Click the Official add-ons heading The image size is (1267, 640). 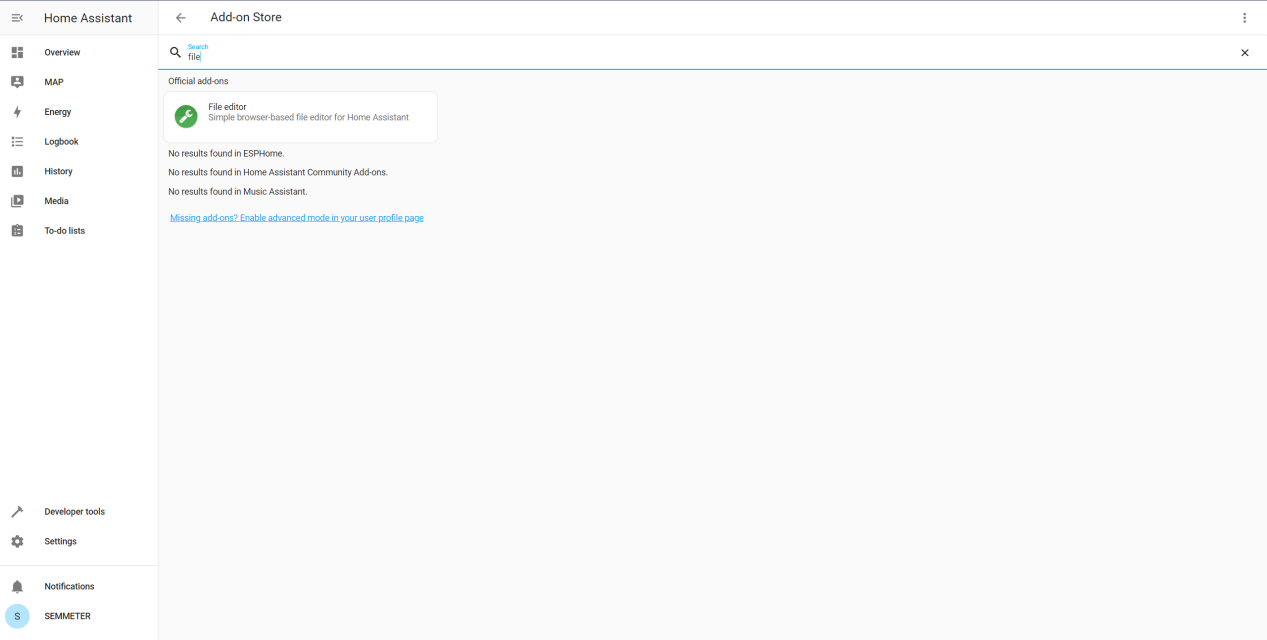click(198, 81)
